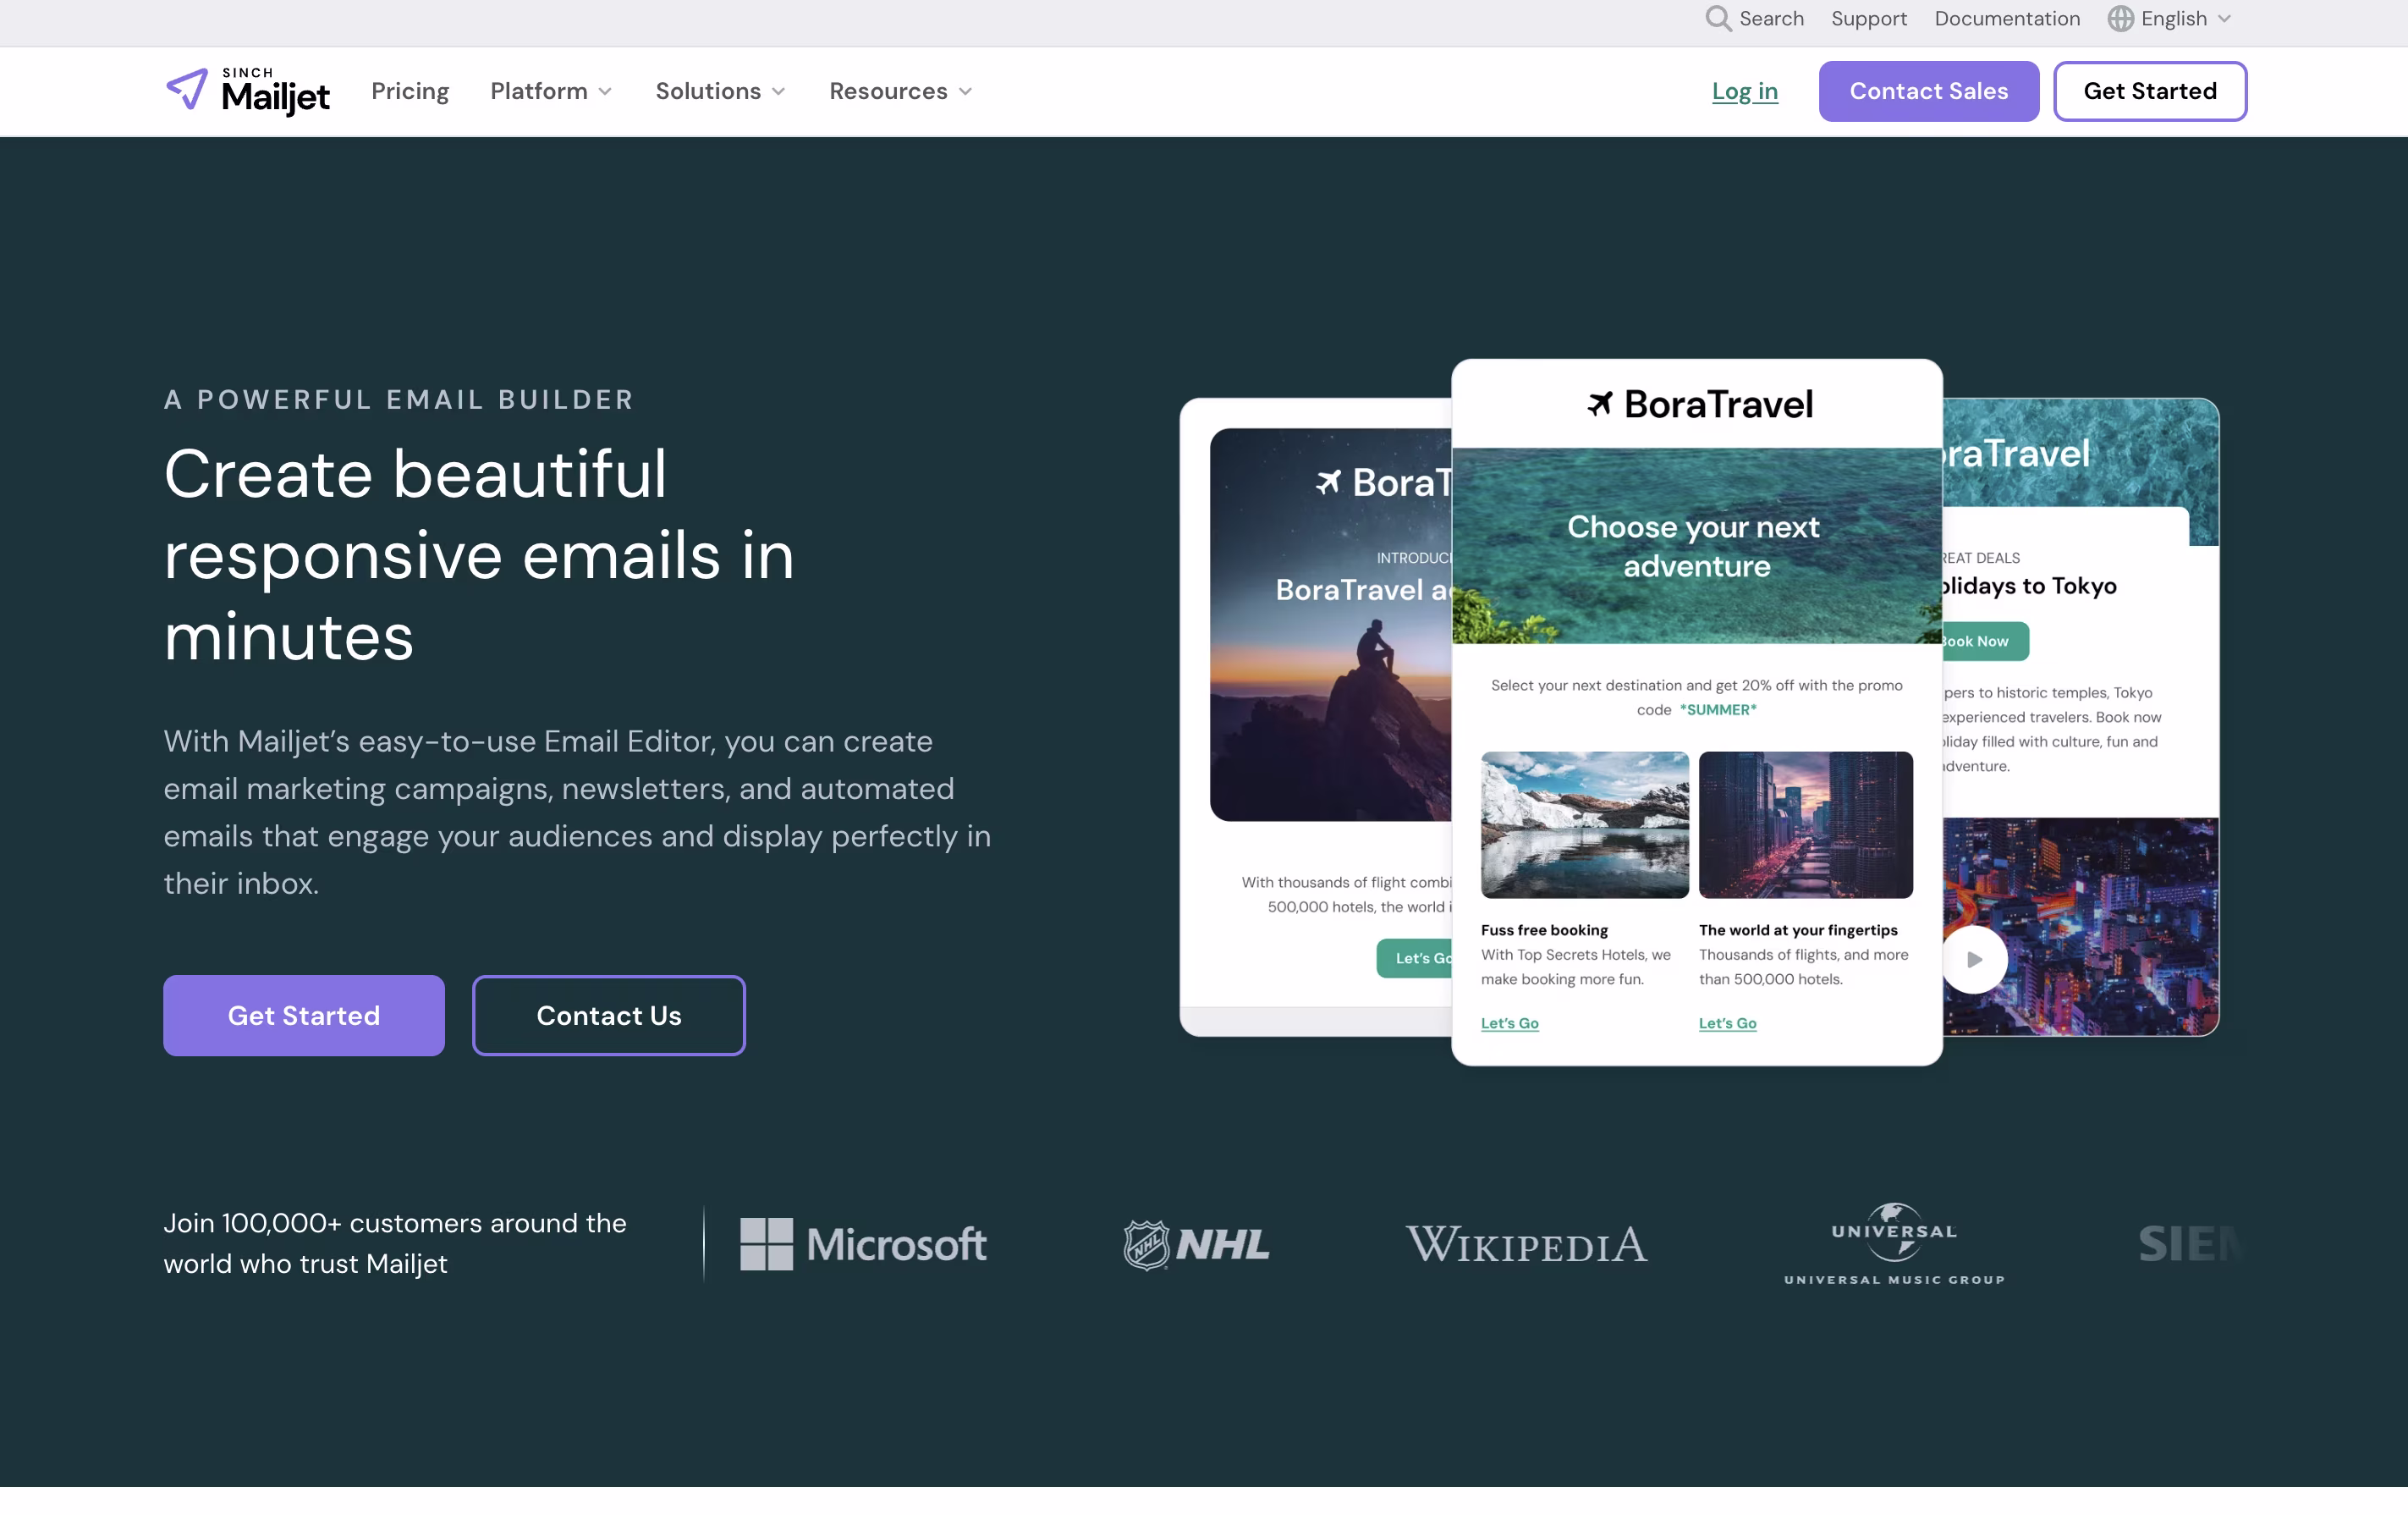Click the Contact Sales button
Viewport: 2408px width, 1515px height.
pos(1928,91)
